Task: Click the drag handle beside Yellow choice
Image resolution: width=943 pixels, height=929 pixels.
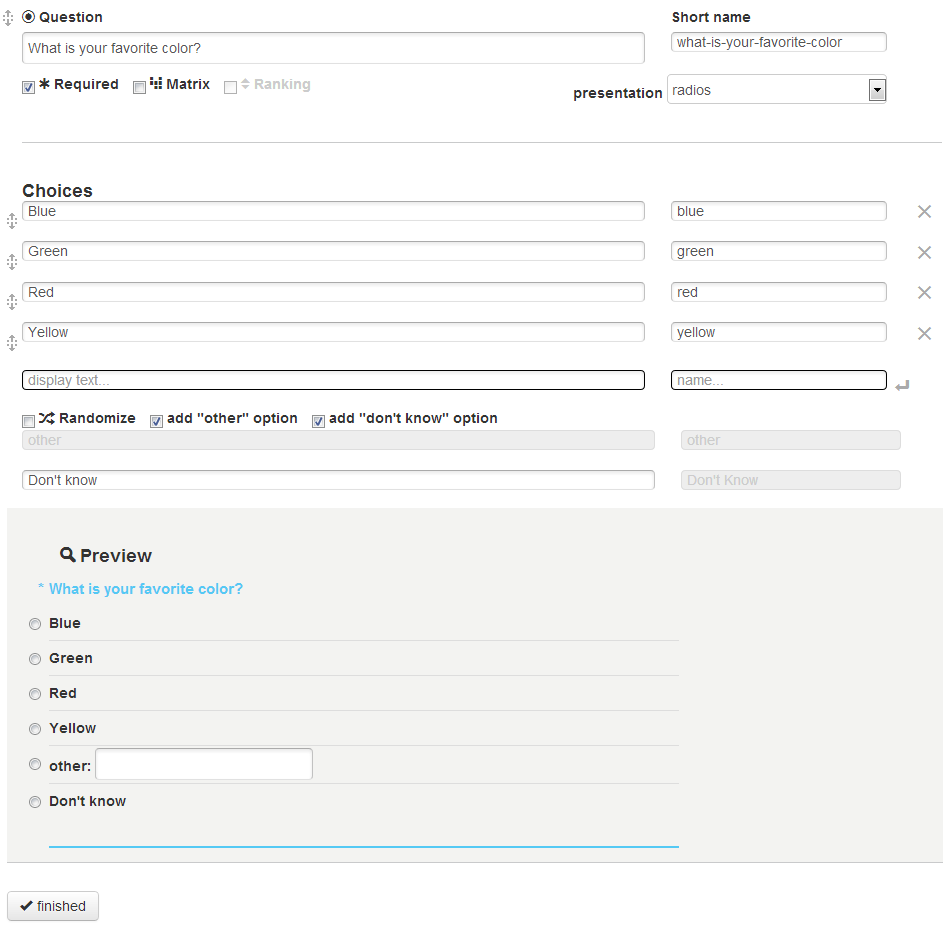Action: pyautogui.click(x=11, y=343)
